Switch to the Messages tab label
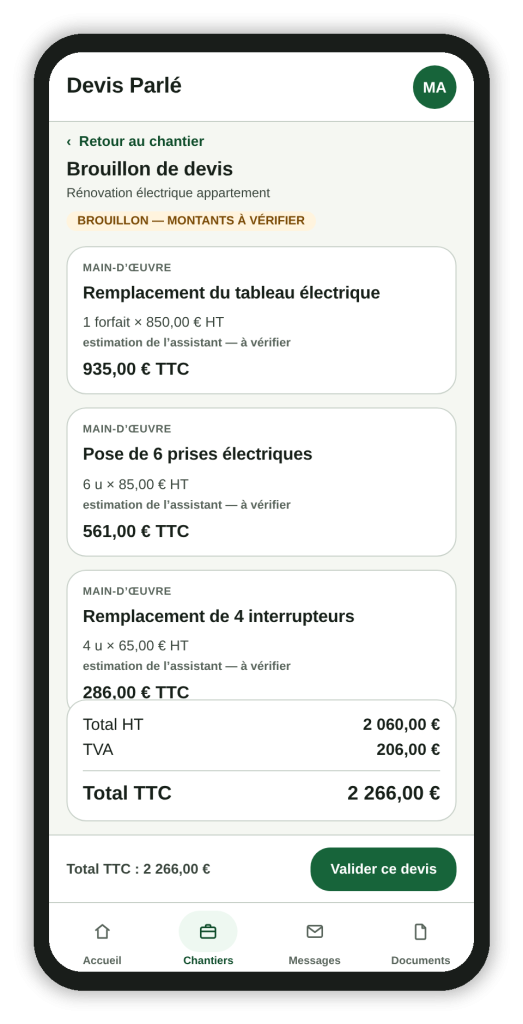Image resolution: width=523 pixels, height=1024 pixels. 315,960
